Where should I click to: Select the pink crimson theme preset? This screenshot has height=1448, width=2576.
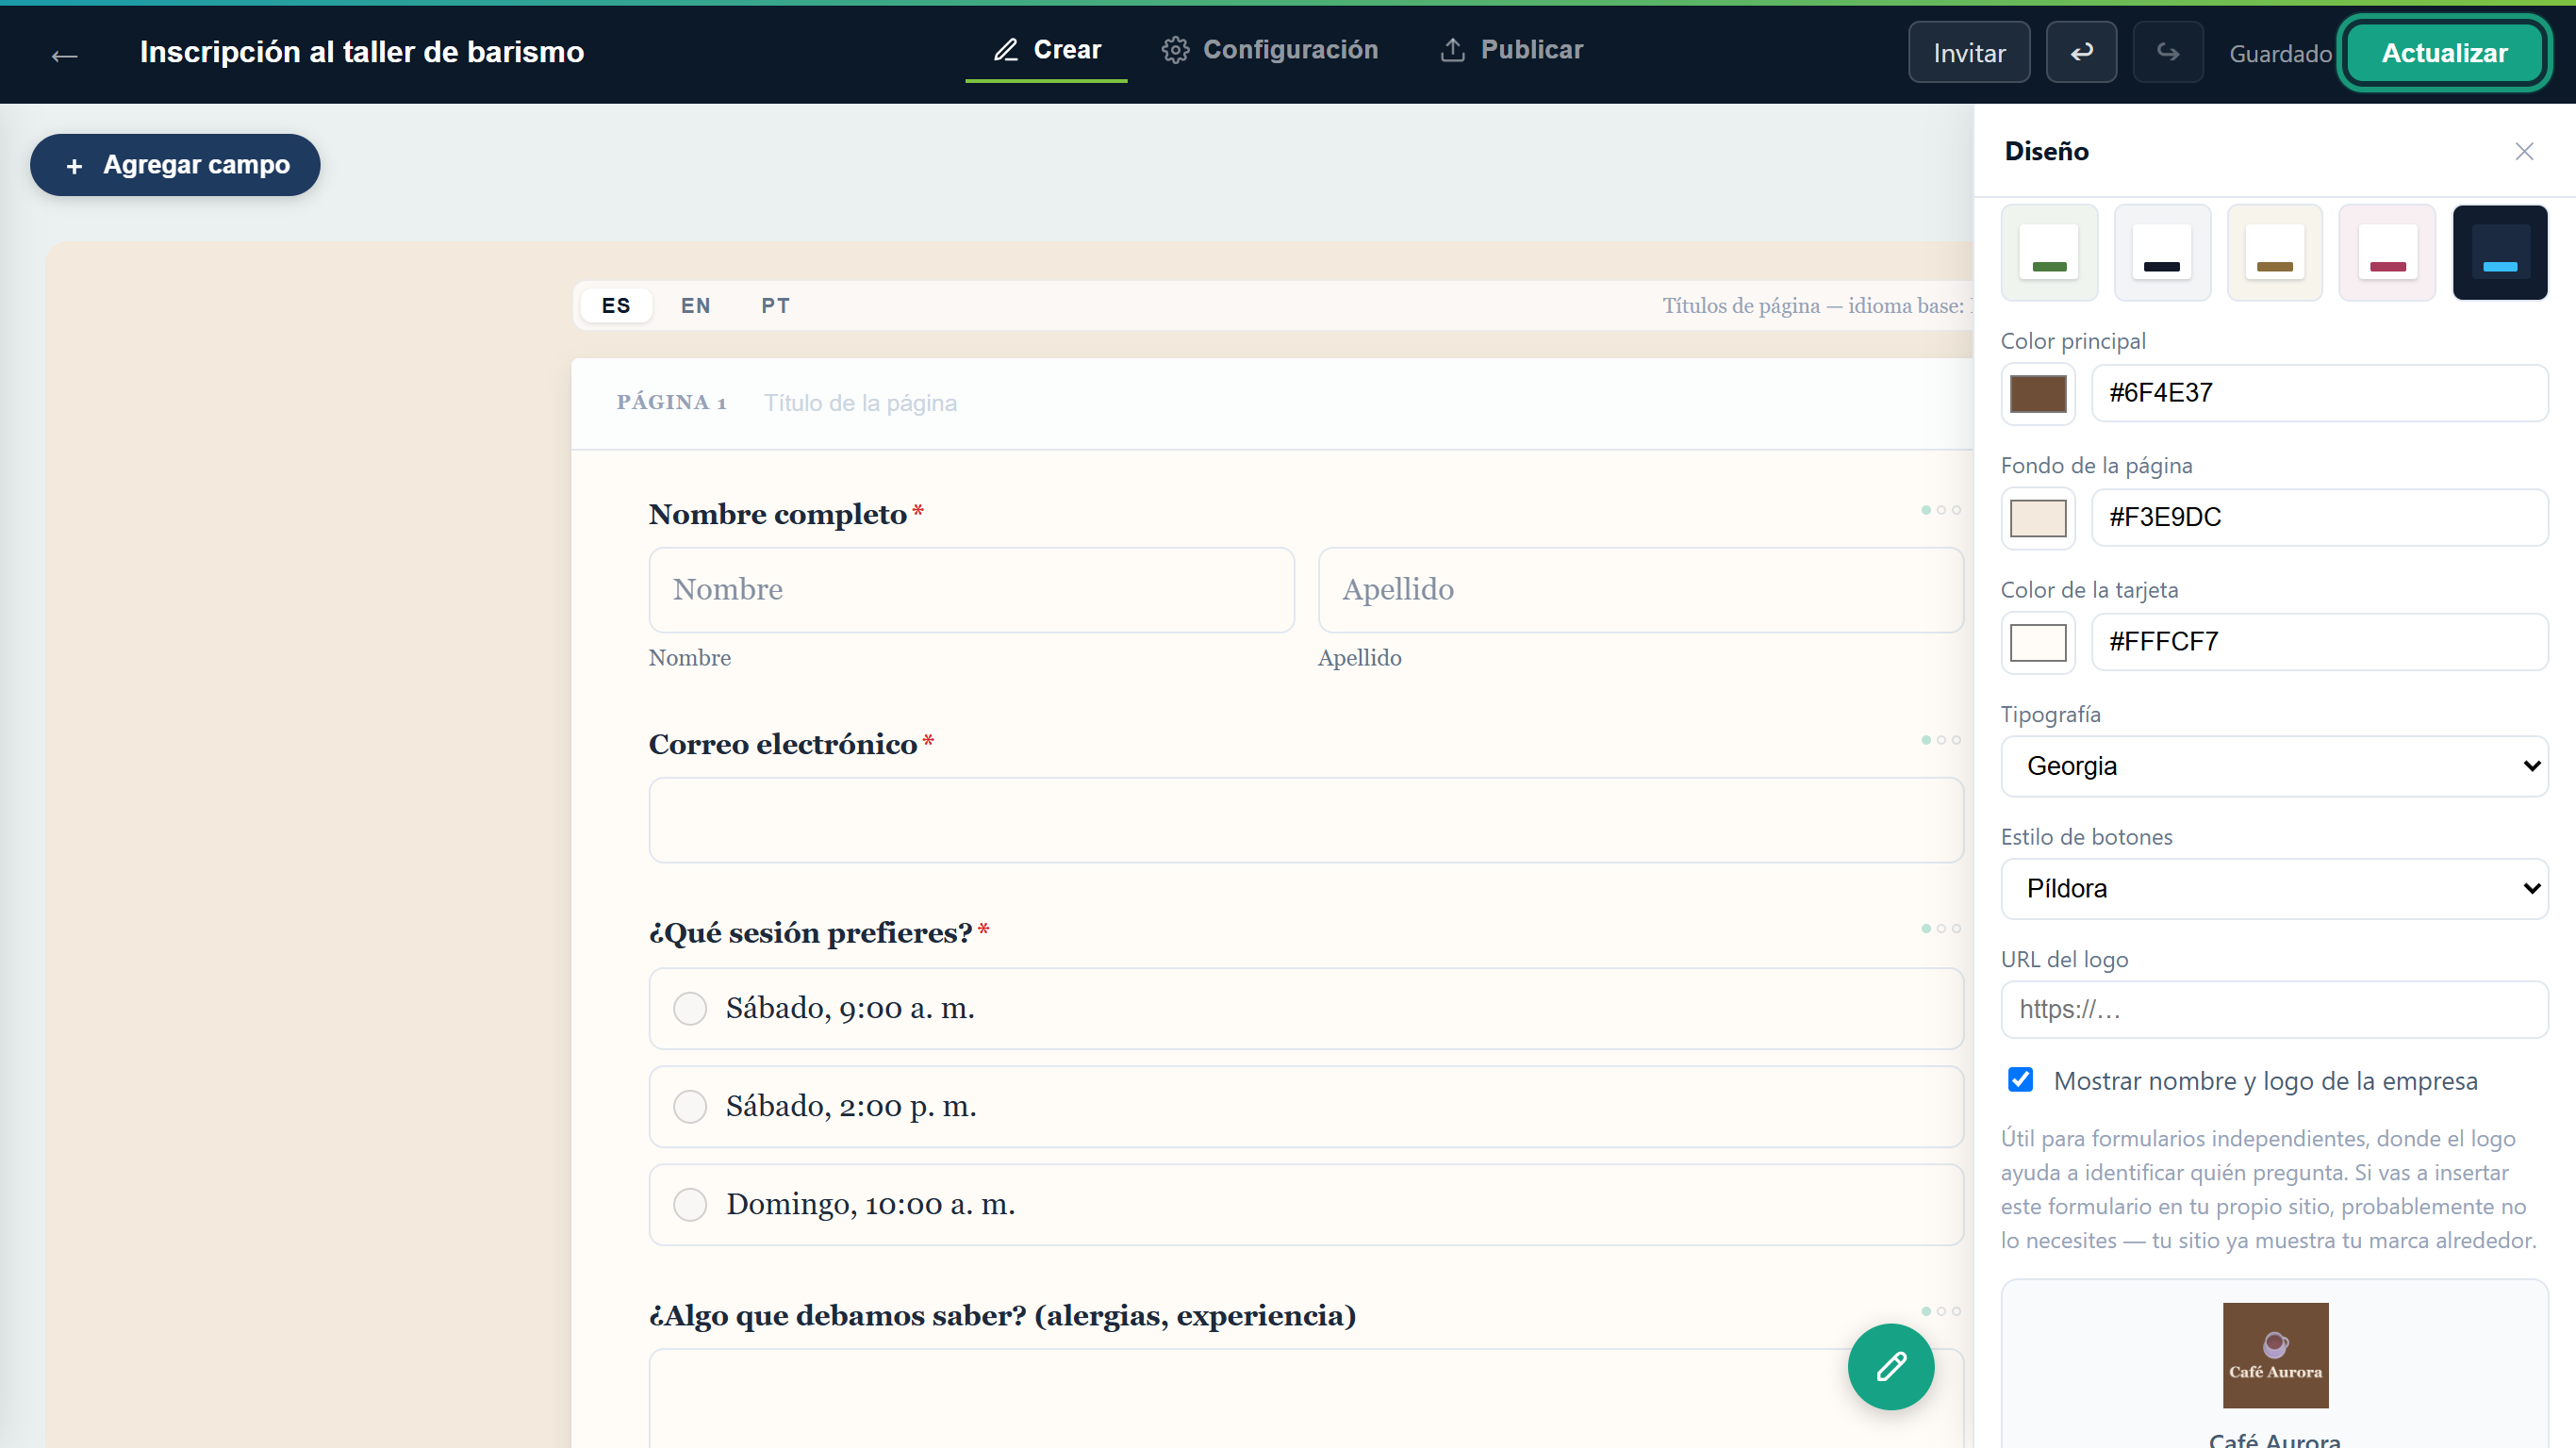(2387, 252)
